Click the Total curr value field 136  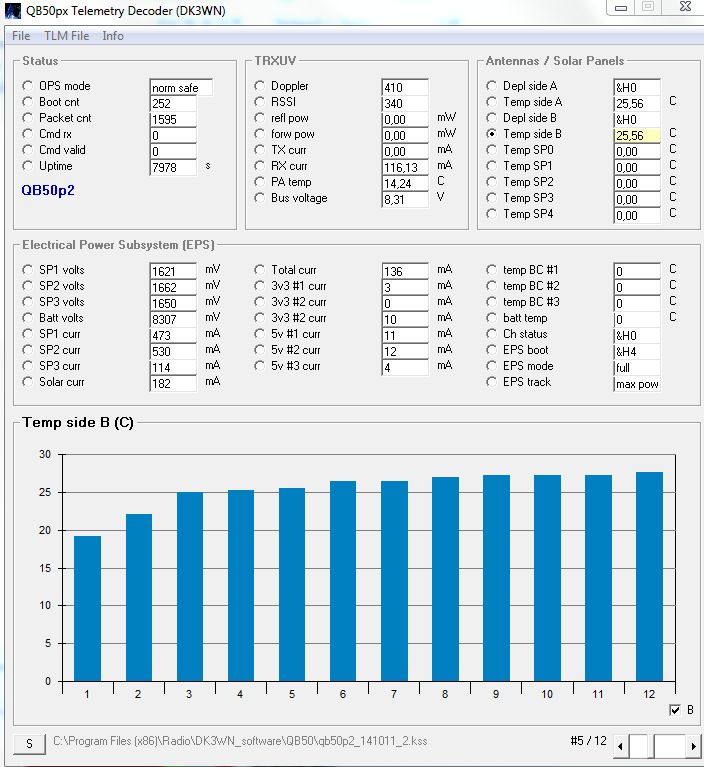pyautogui.click(x=405, y=271)
